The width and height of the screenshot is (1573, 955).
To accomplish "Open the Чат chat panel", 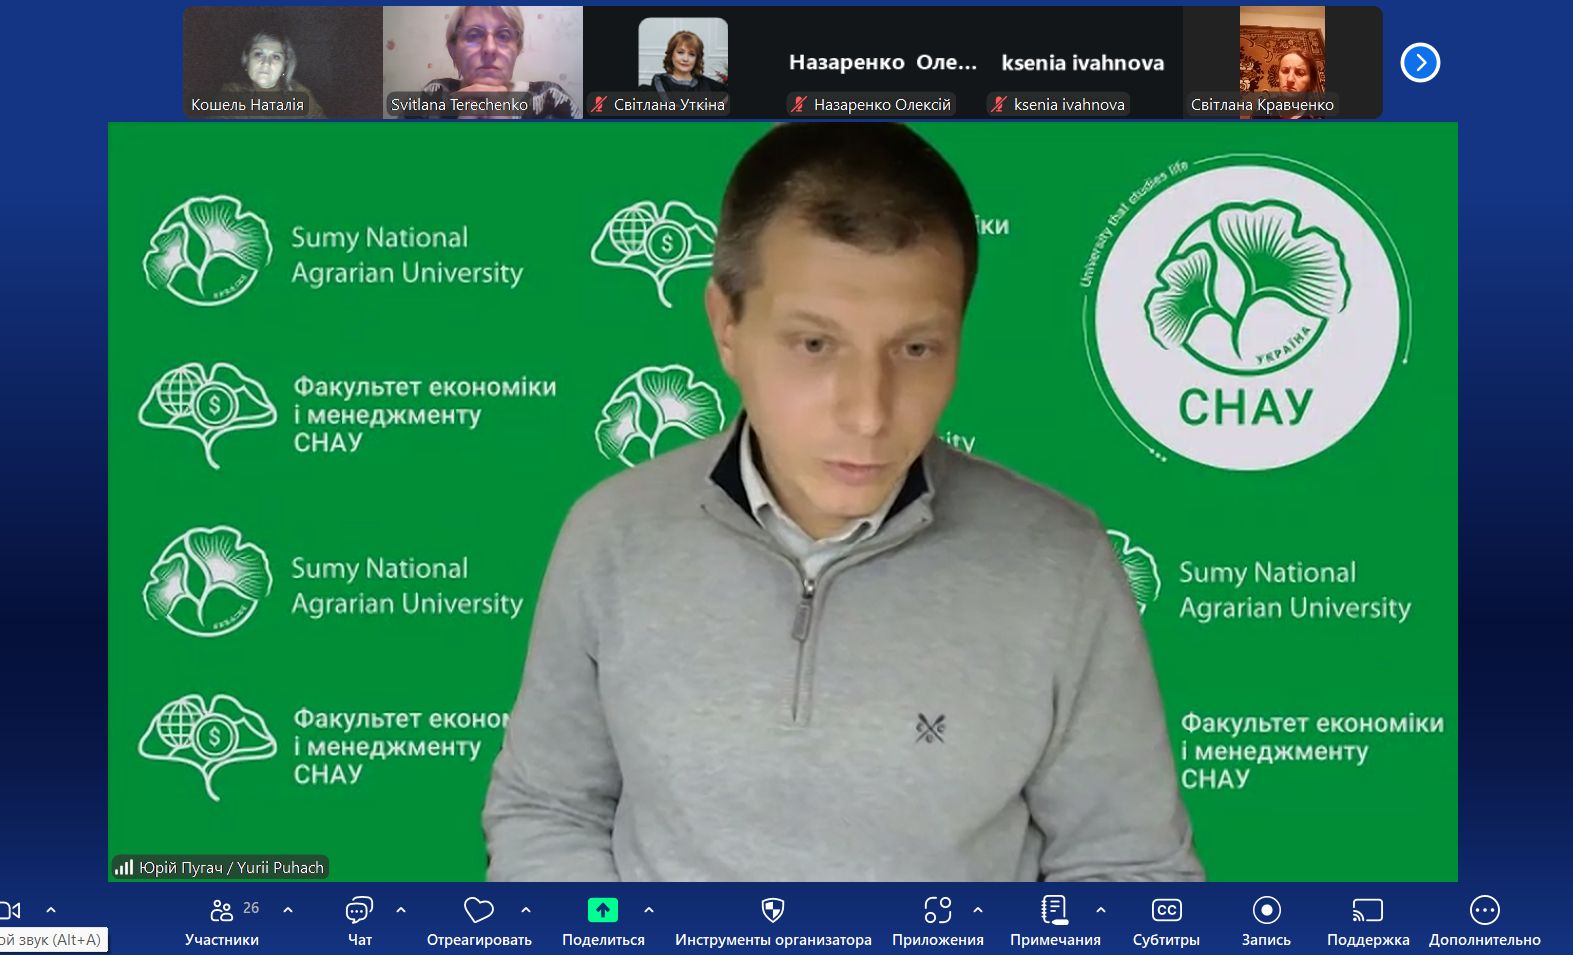I will tap(359, 910).
